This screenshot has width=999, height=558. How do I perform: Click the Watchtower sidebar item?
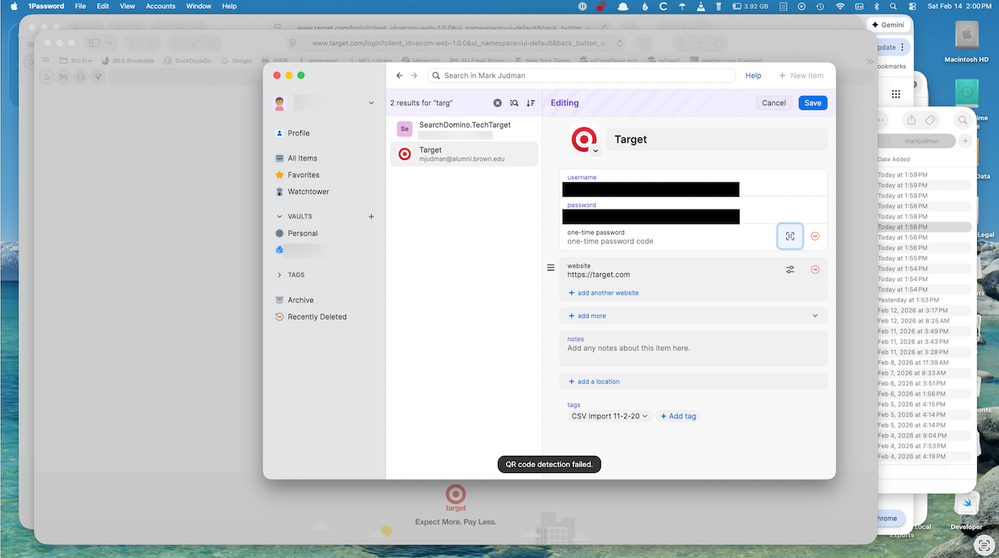pyautogui.click(x=308, y=192)
